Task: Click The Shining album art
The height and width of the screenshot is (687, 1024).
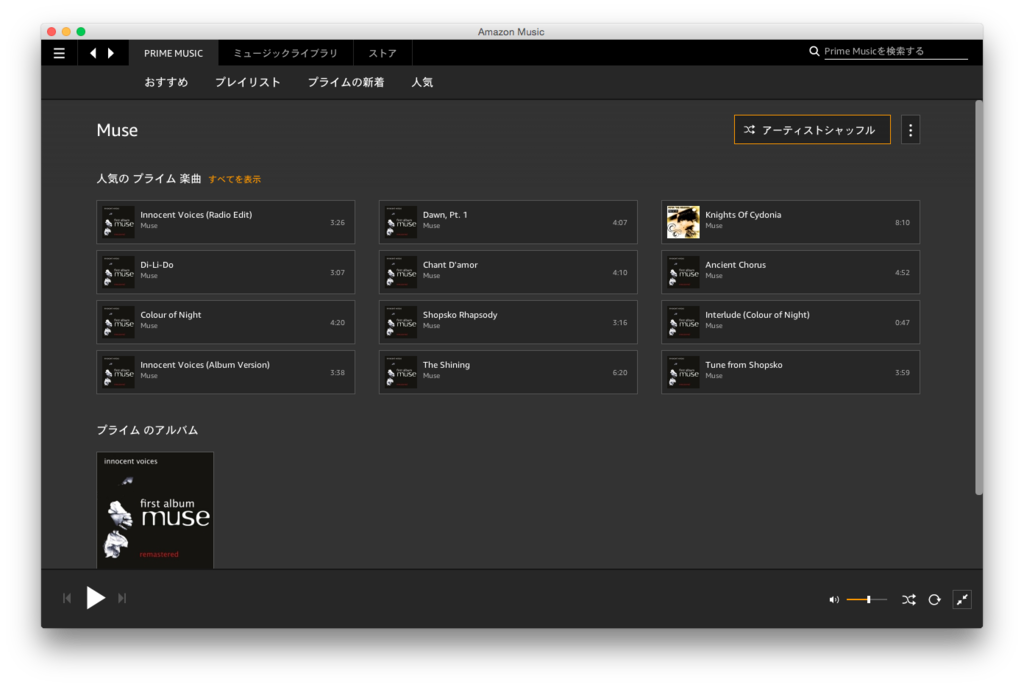Action: pyautogui.click(x=400, y=372)
